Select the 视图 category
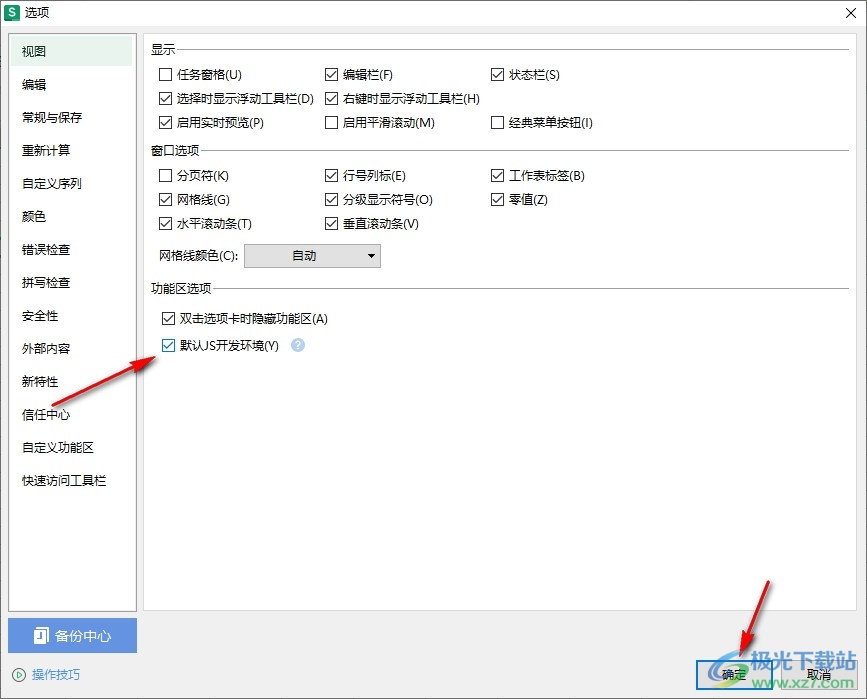This screenshot has height=699, width=867. coord(71,51)
